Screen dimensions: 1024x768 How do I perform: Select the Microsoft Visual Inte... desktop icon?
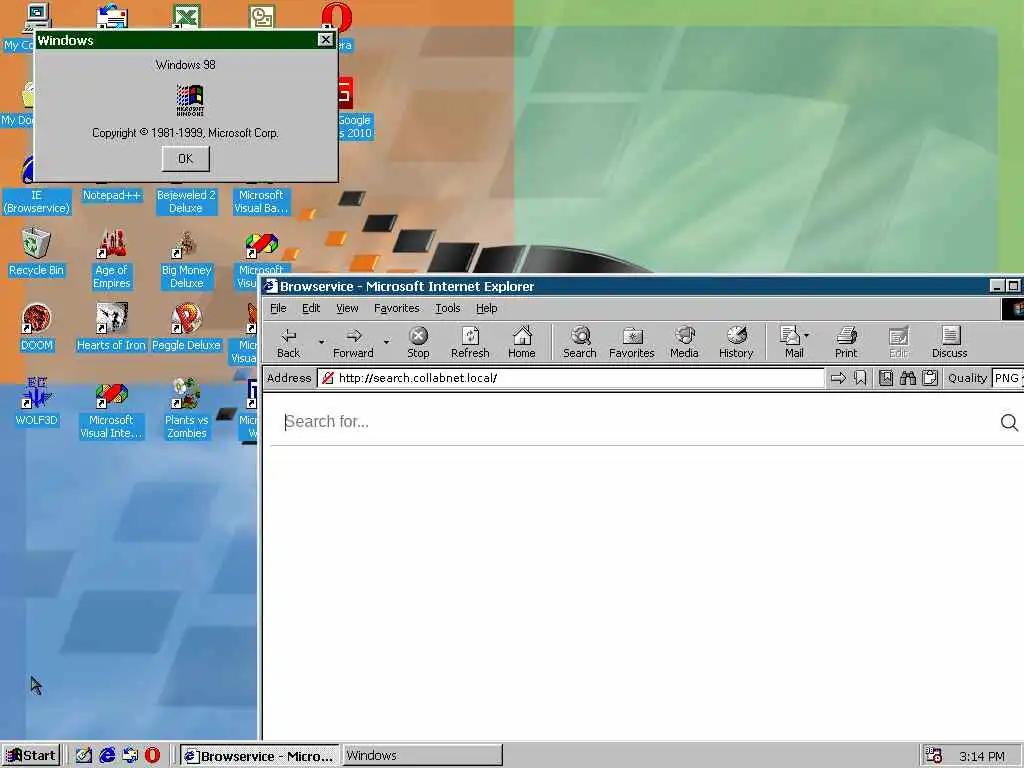(111, 408)
